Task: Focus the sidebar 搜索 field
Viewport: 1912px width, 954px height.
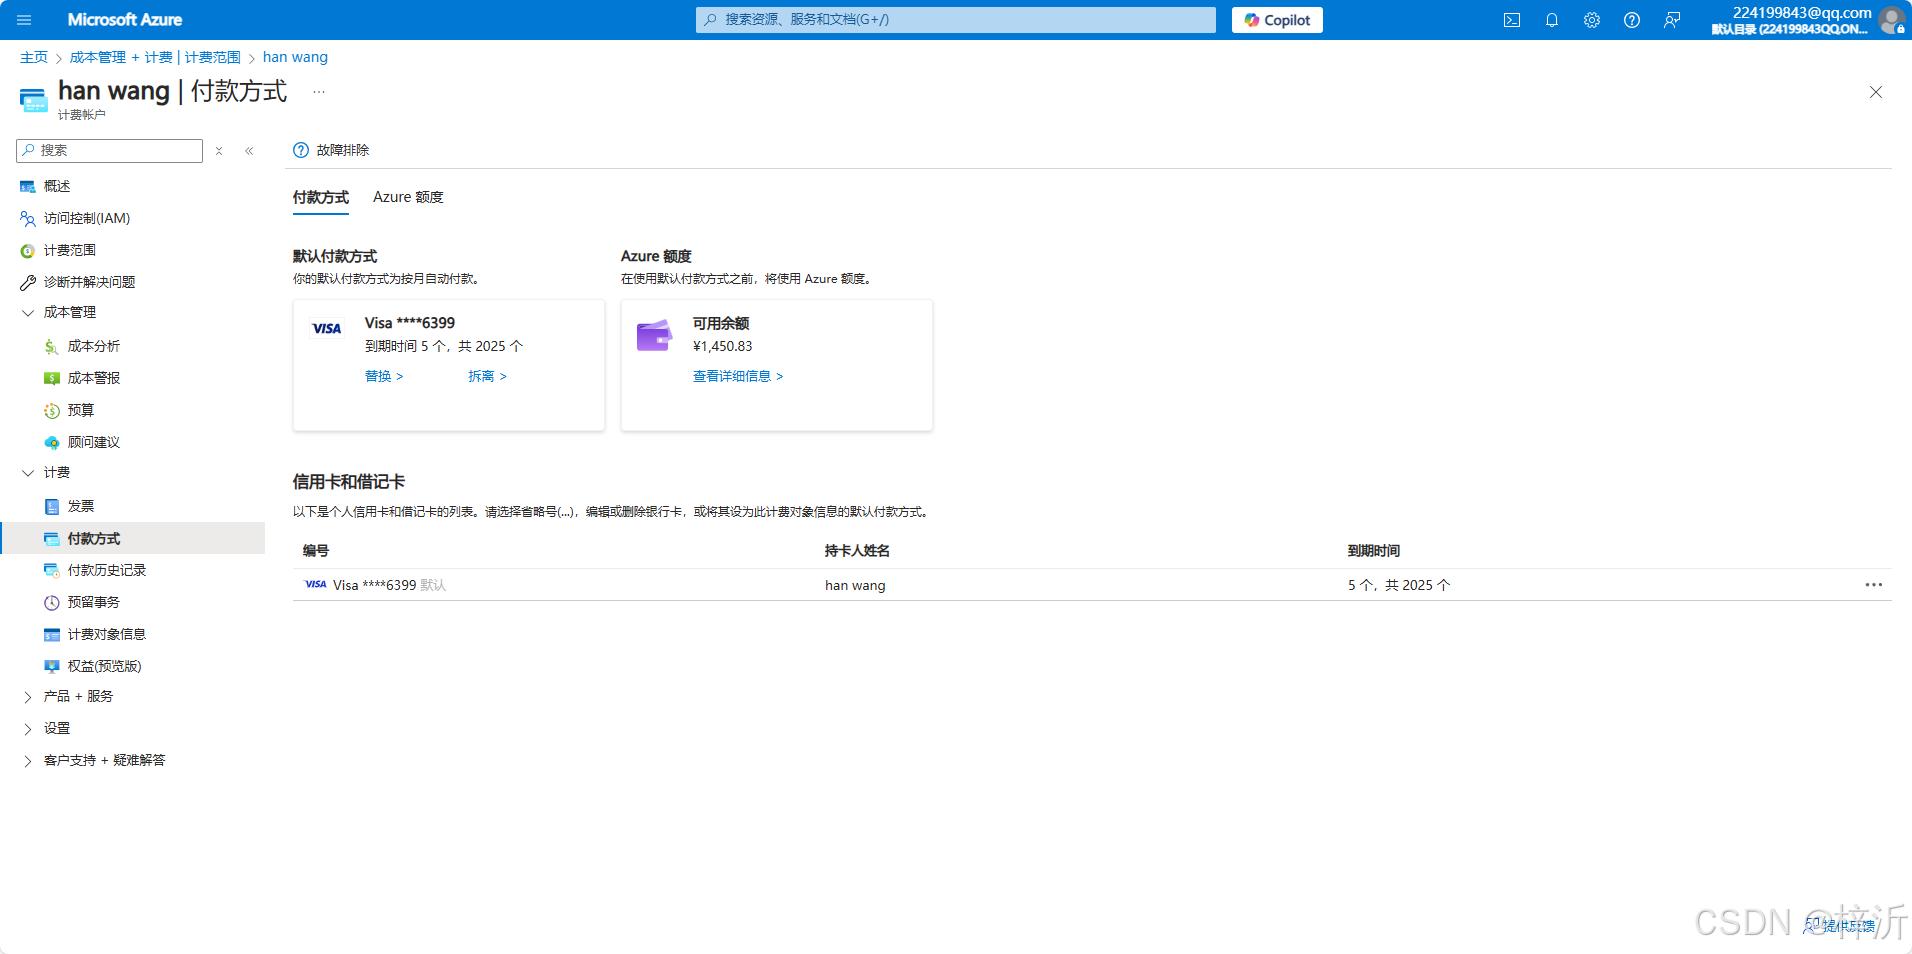Action: pos(110,150)
